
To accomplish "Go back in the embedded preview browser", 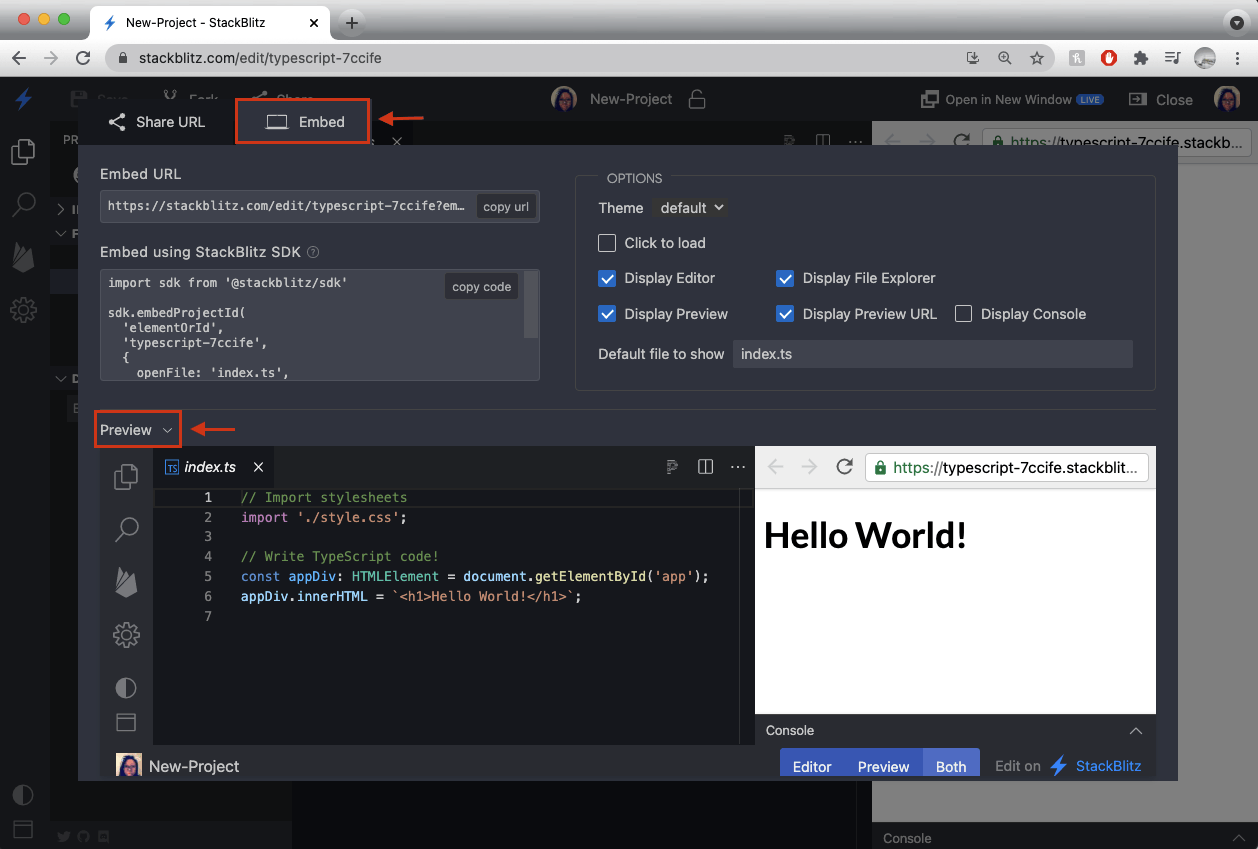I will (x=775, y=467).
